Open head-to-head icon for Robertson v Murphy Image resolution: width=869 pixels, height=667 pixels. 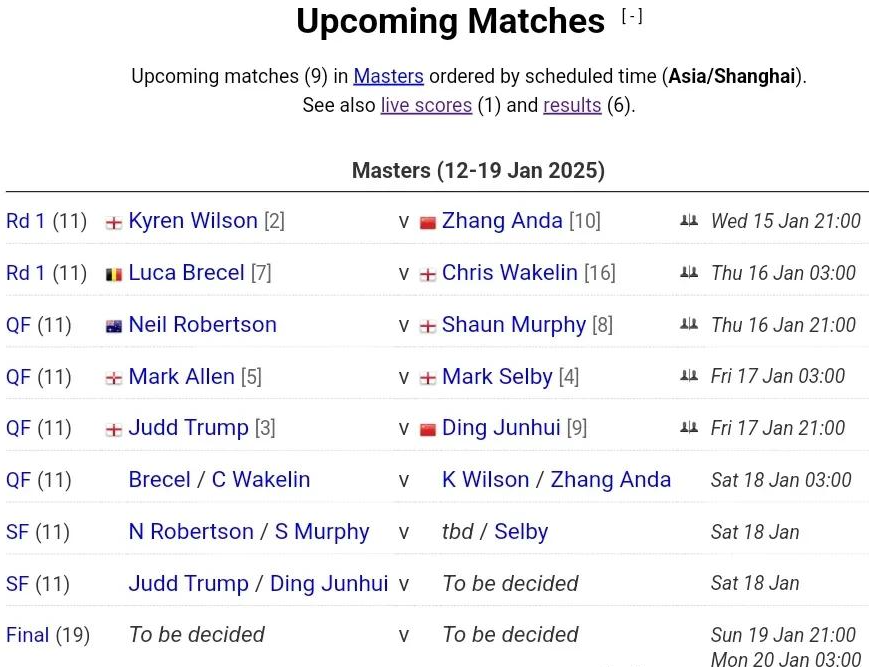tap(688, 325)
